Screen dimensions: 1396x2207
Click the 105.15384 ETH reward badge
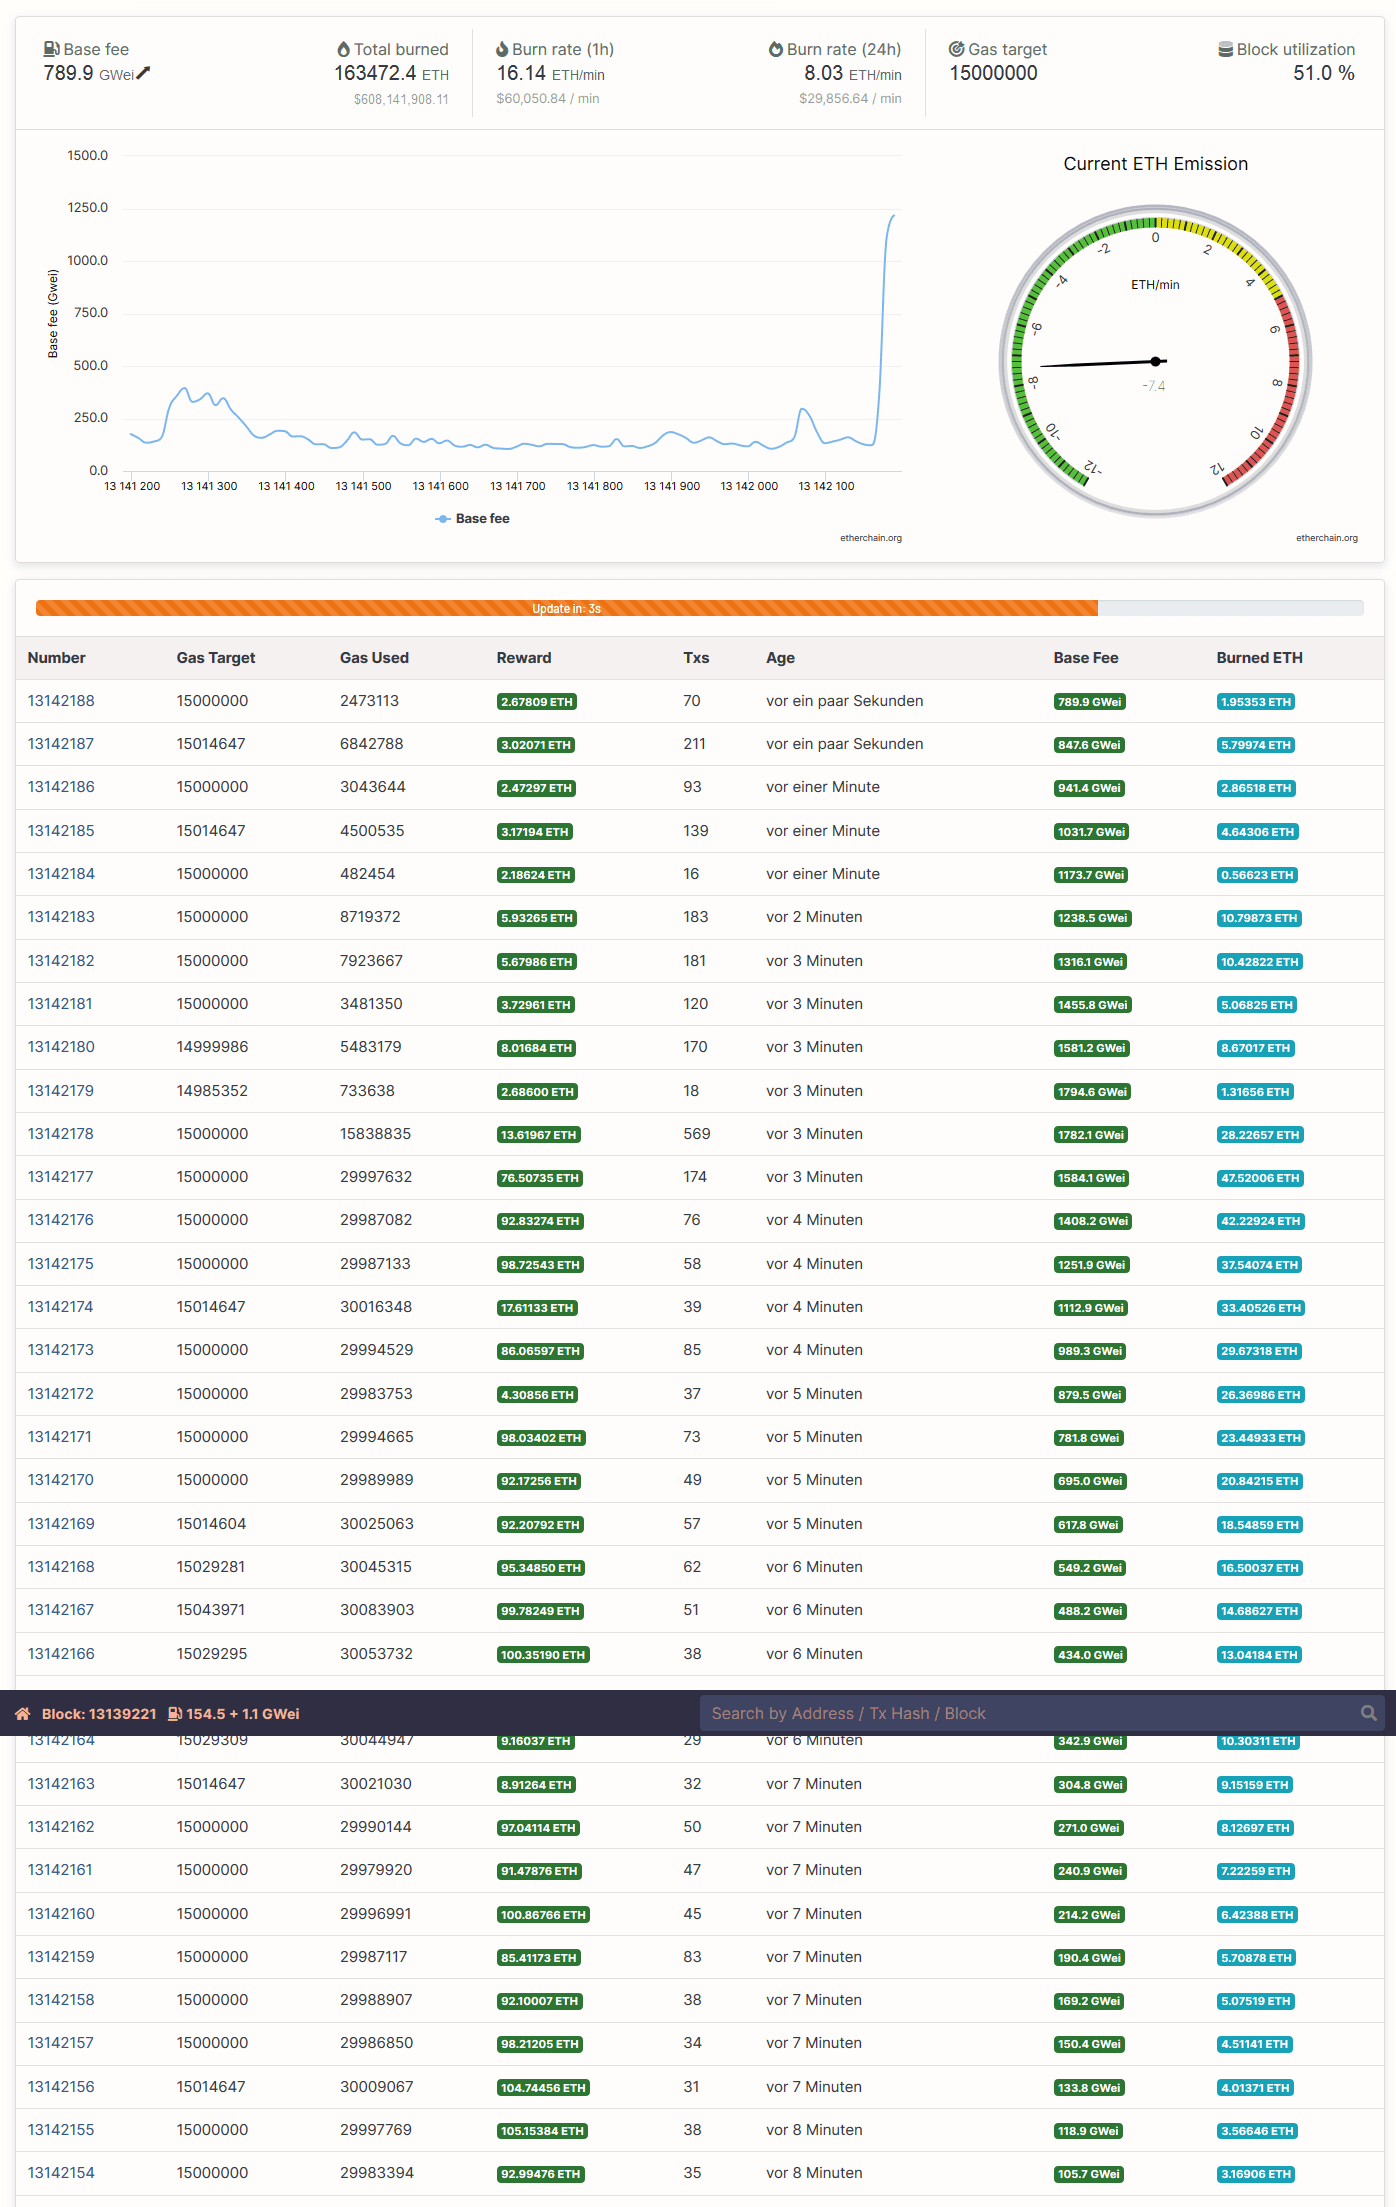(542, 2131)
